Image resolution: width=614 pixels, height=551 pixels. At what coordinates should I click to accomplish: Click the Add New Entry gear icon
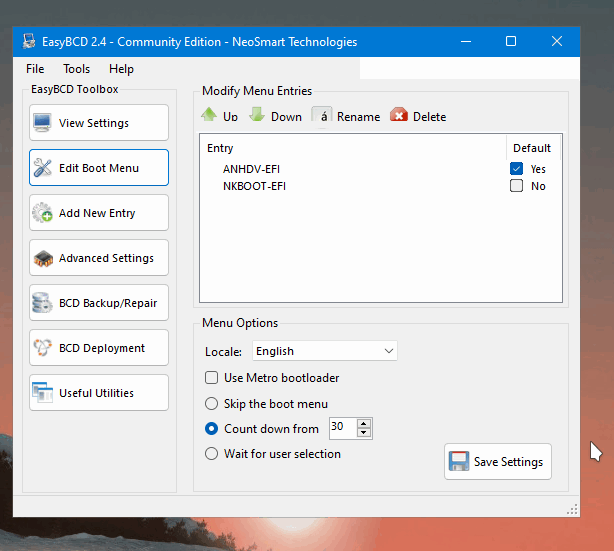point(42,213)
